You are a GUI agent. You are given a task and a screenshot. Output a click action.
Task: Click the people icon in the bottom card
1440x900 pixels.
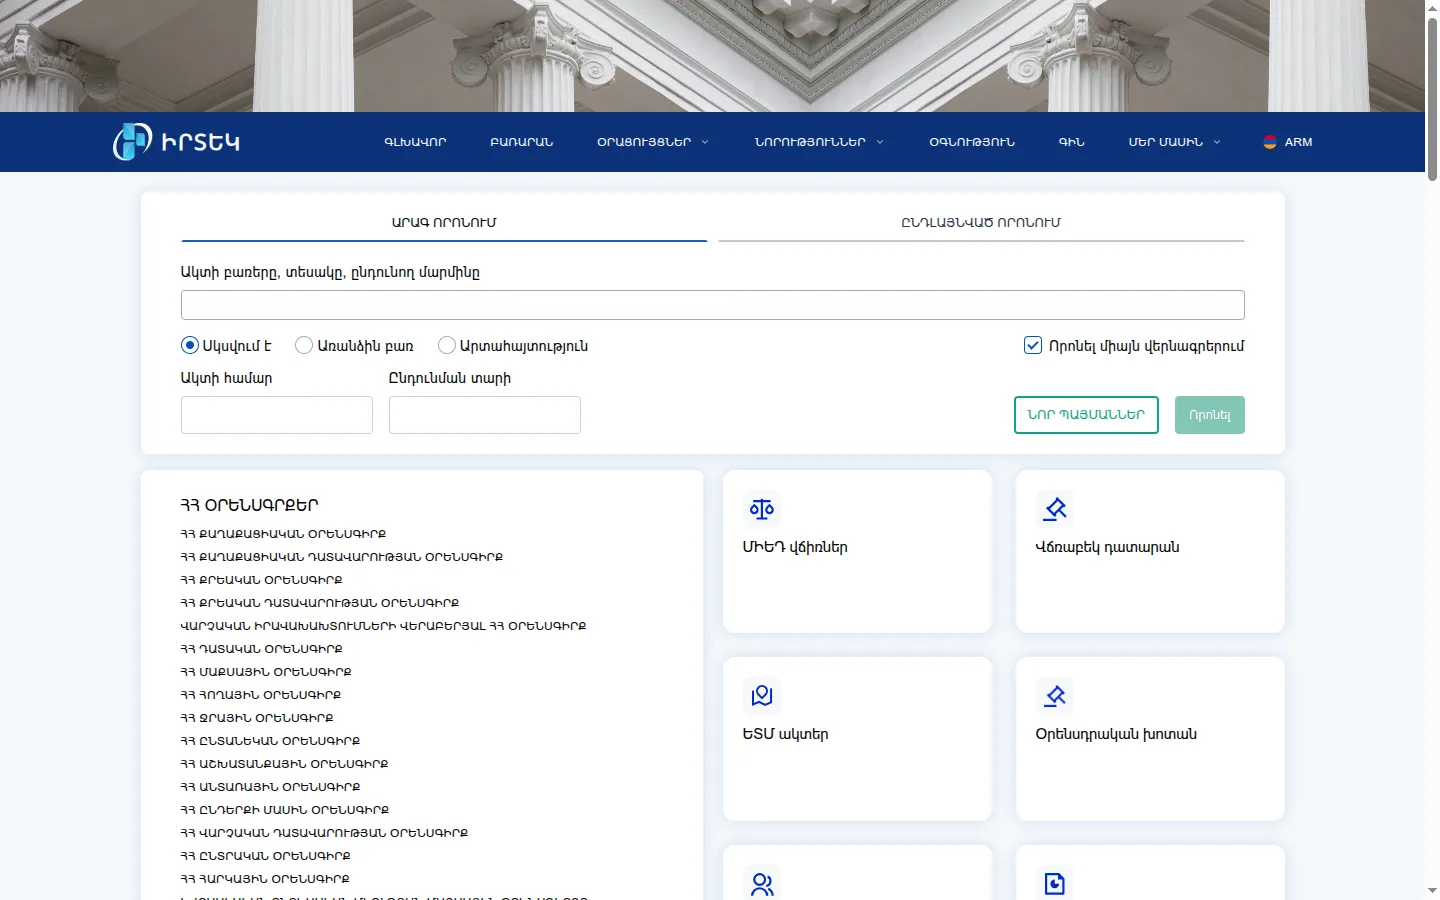(762, 884)
